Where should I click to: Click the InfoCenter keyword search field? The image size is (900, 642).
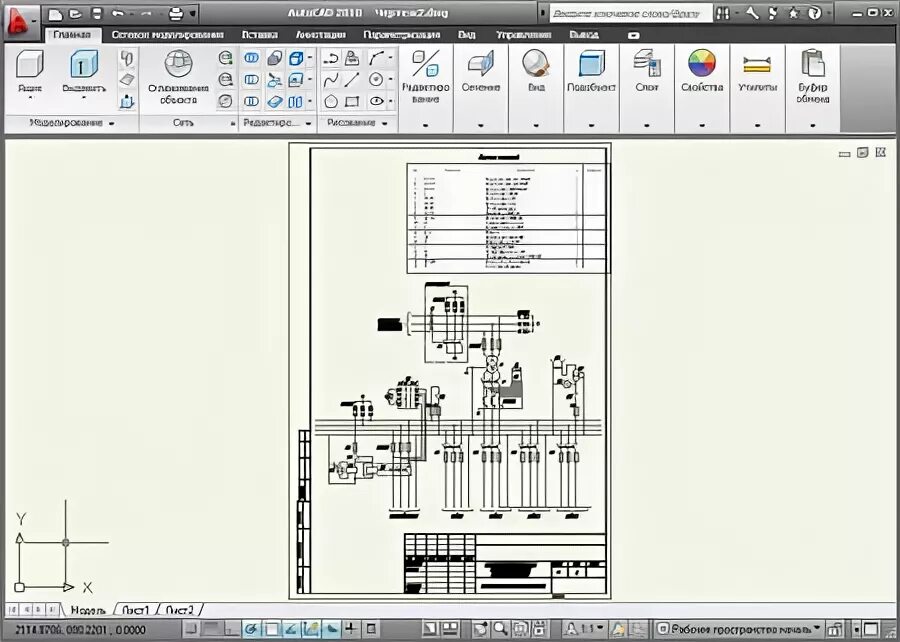coord(631,13)
